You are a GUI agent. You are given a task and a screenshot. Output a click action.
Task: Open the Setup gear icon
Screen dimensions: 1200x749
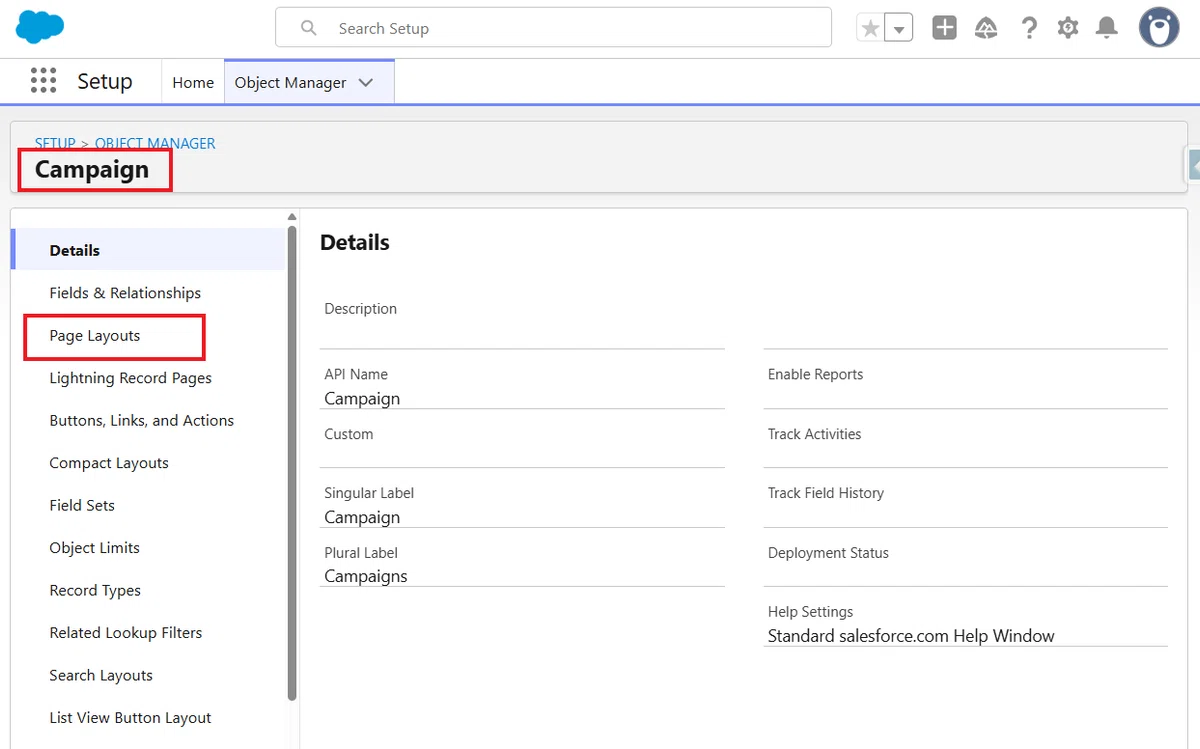[1068, 28]
